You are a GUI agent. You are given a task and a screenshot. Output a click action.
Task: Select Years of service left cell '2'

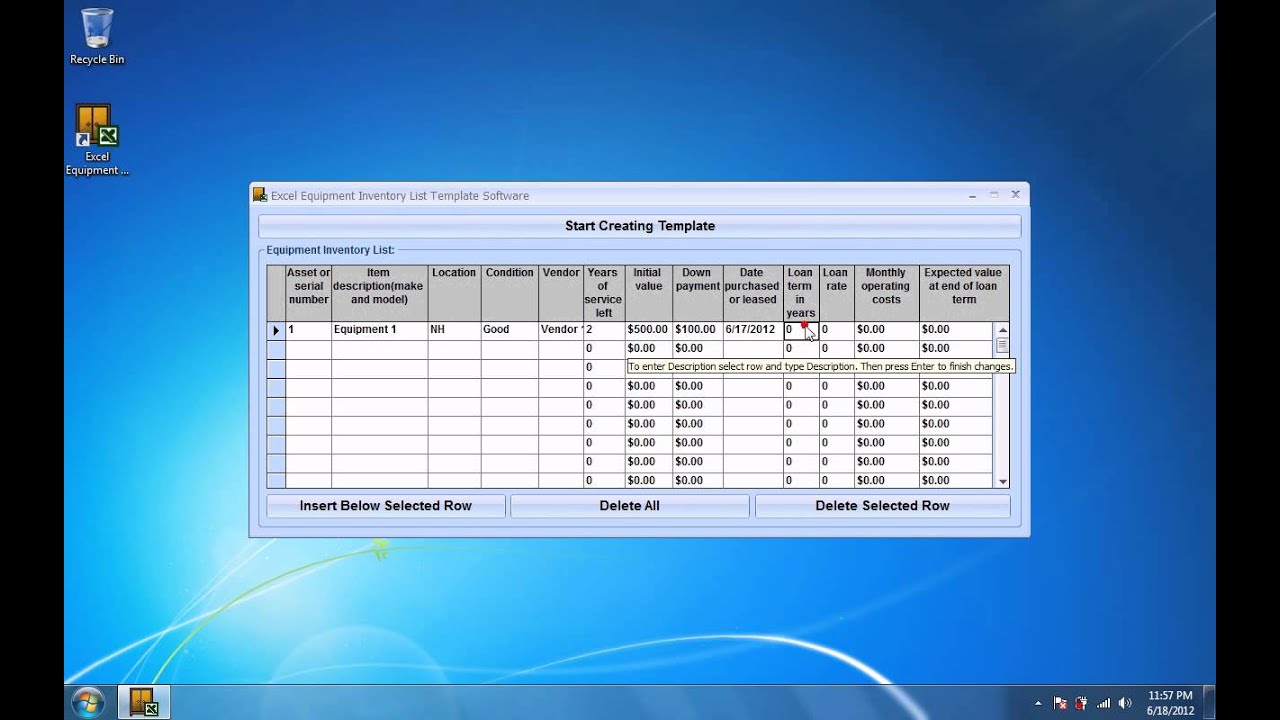(604, 330)
